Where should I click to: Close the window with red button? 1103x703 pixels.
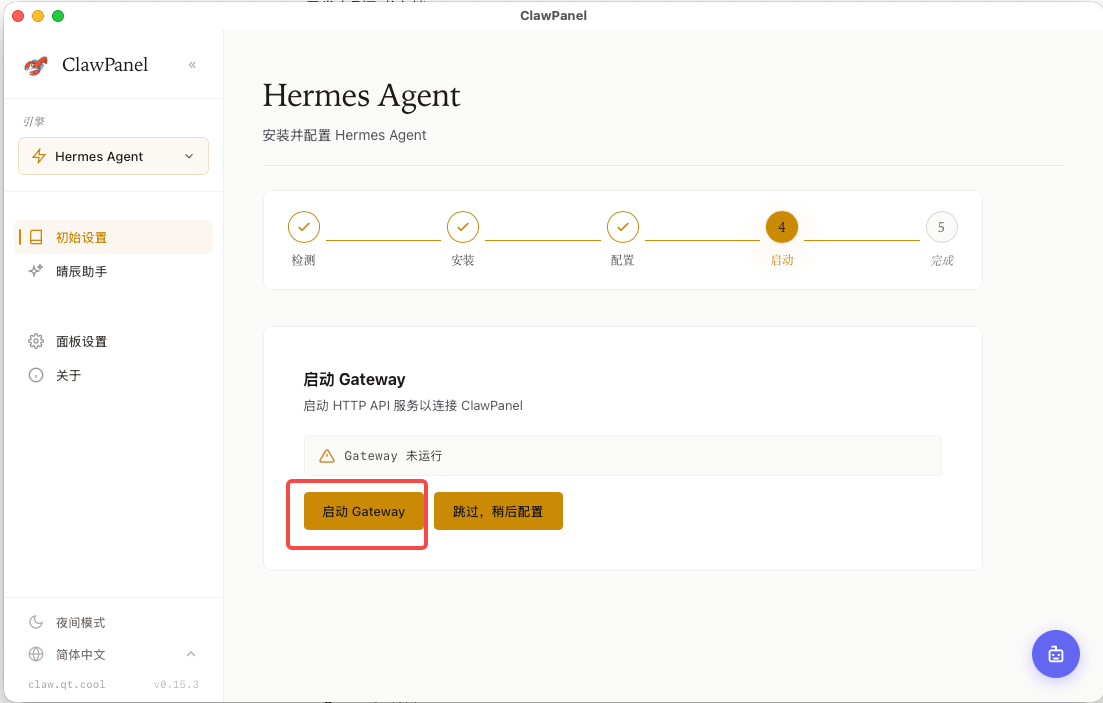[18, 15]
